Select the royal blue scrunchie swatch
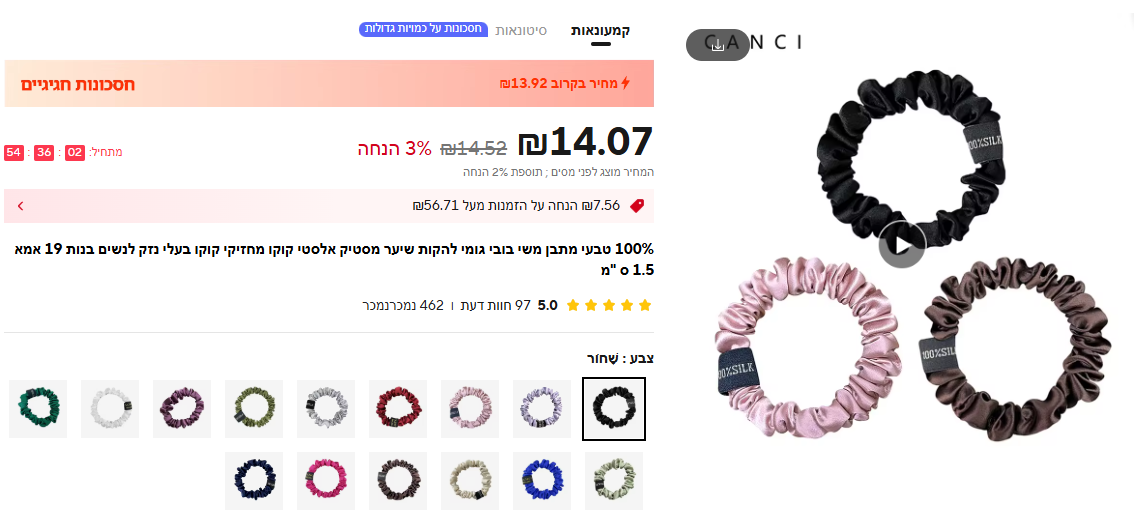 coord(542,481)
